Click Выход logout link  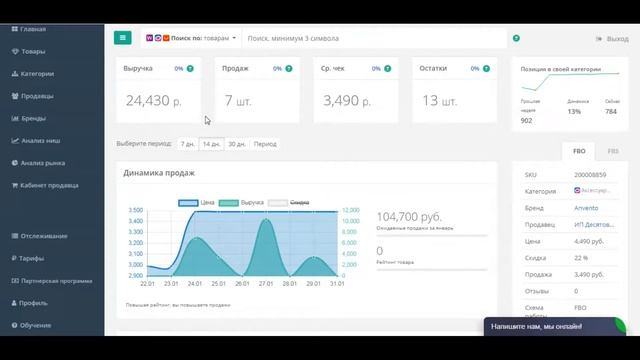(612, 39)
